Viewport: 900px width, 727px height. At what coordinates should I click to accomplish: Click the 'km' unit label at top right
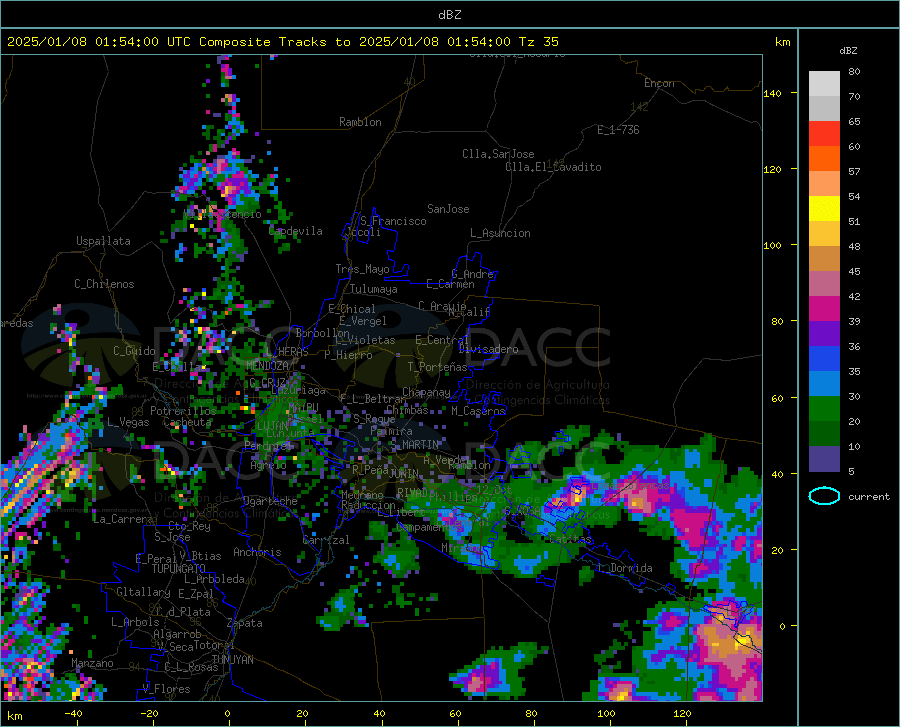(x=782, y=42)
